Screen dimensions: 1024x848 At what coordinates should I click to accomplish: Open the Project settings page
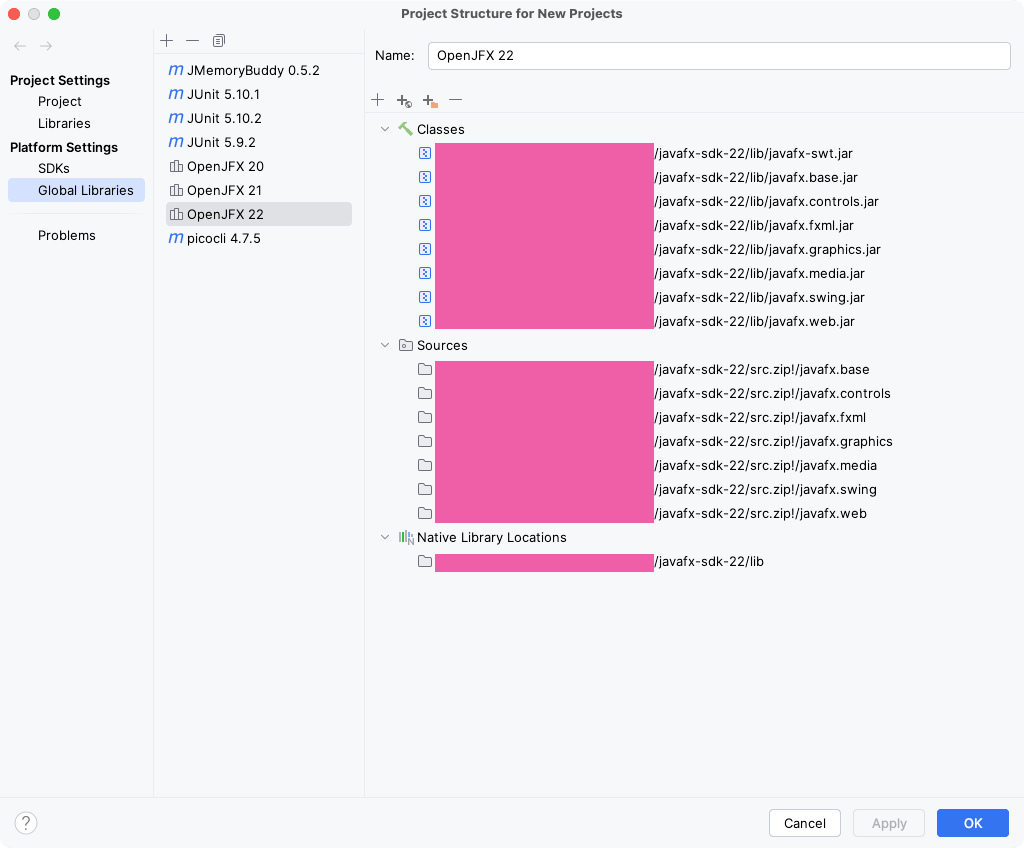pyautogui.click(x=59, y=101)
